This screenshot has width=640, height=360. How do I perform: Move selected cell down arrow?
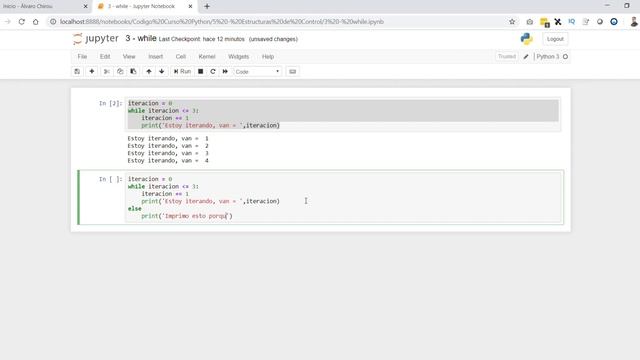pyautogui.click(x=162, y=71)
